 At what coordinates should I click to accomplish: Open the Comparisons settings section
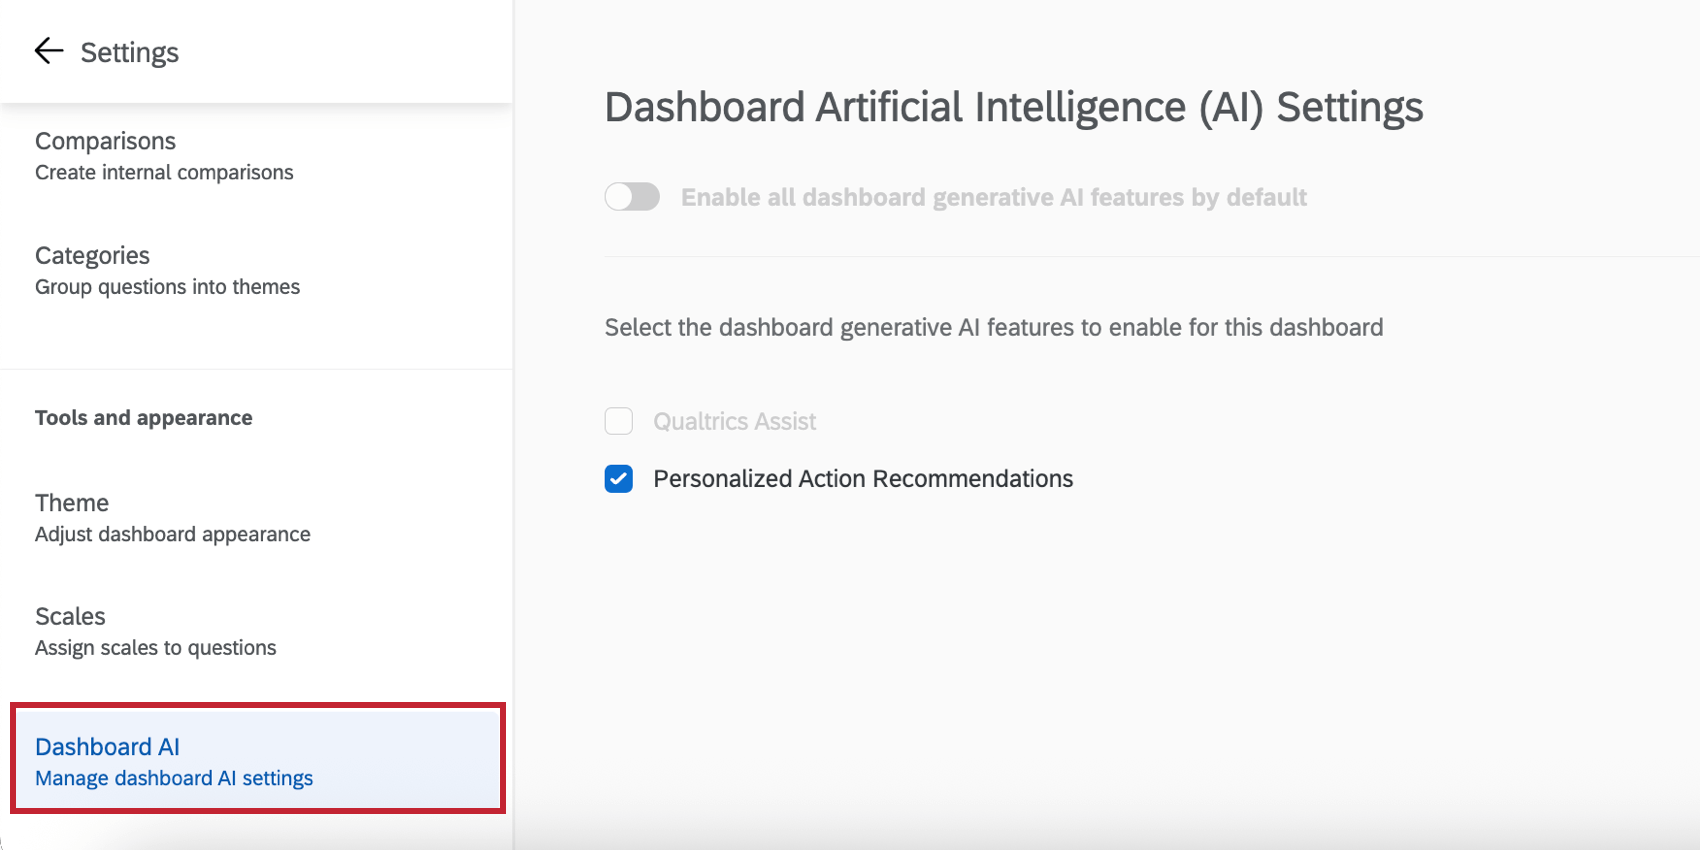pyautogui.click(x=105, y=141)
